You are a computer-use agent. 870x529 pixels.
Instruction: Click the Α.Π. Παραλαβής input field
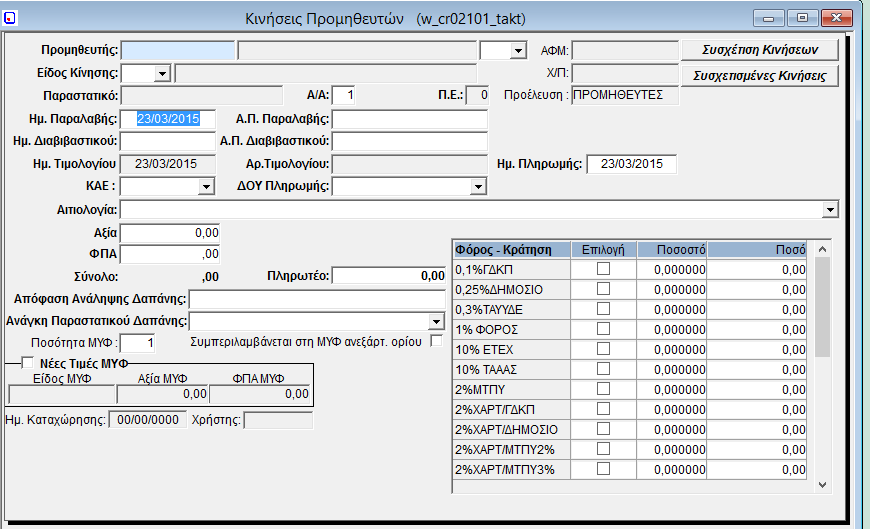click(x=409, y=119)
